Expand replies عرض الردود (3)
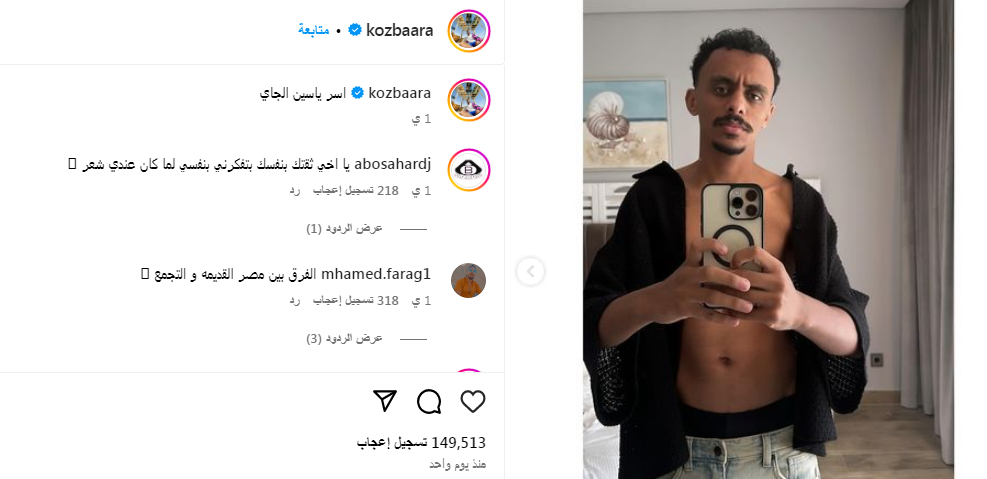Image resolution: width=987 pixels, height=479 pixels. tap(344, 339)
